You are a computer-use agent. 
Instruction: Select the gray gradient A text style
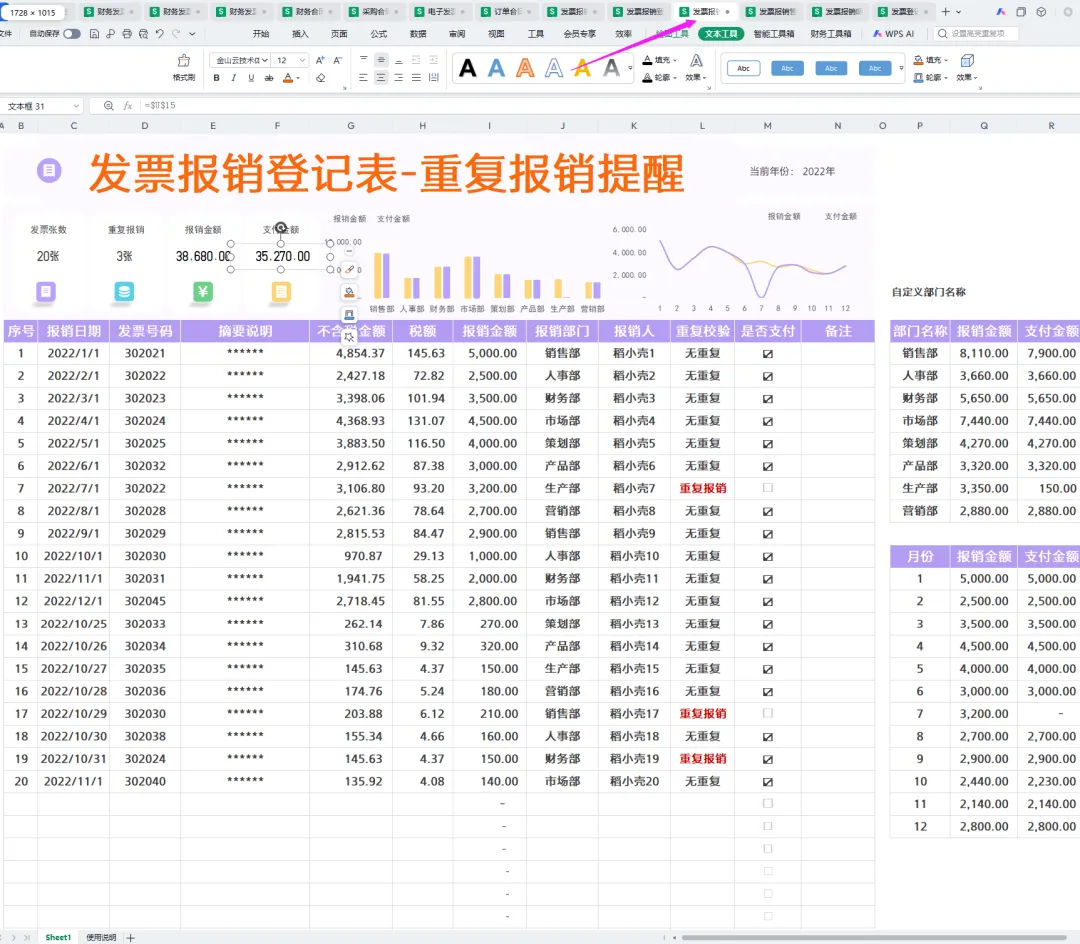[x=611, y=68]
